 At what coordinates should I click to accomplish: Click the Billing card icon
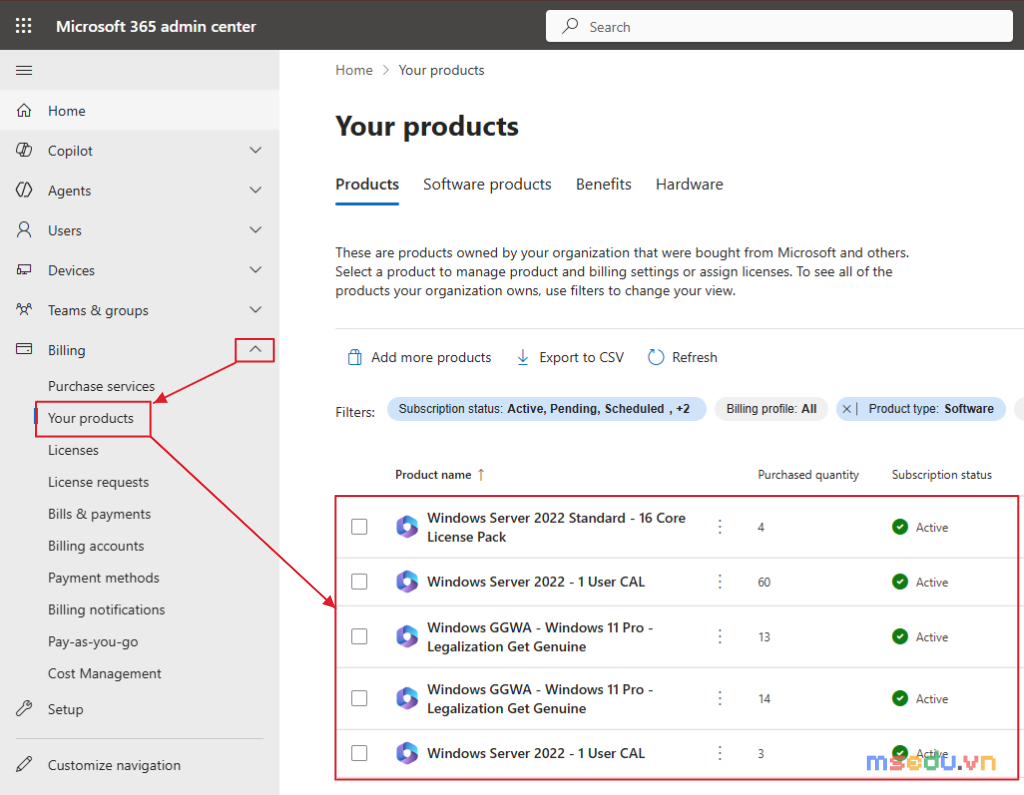(24, 349)
